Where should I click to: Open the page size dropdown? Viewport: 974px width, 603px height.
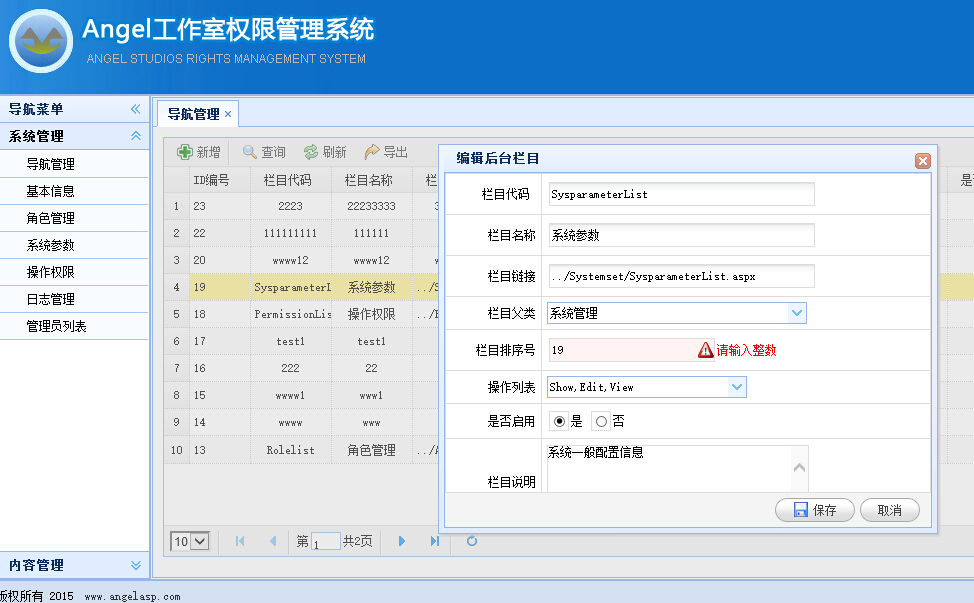(190, 541)
